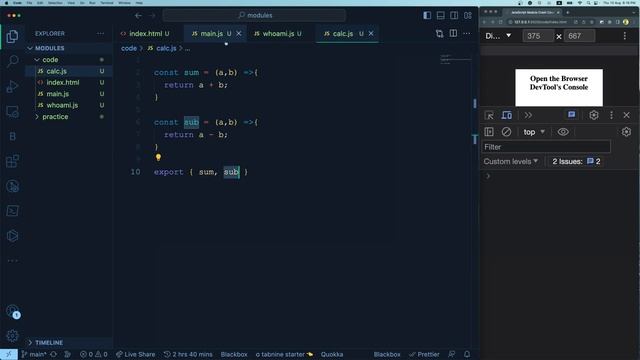Open notifications bell in status bar
Image resolution: width=640 pixels, height=360 pixels.
tap(467, 354)
